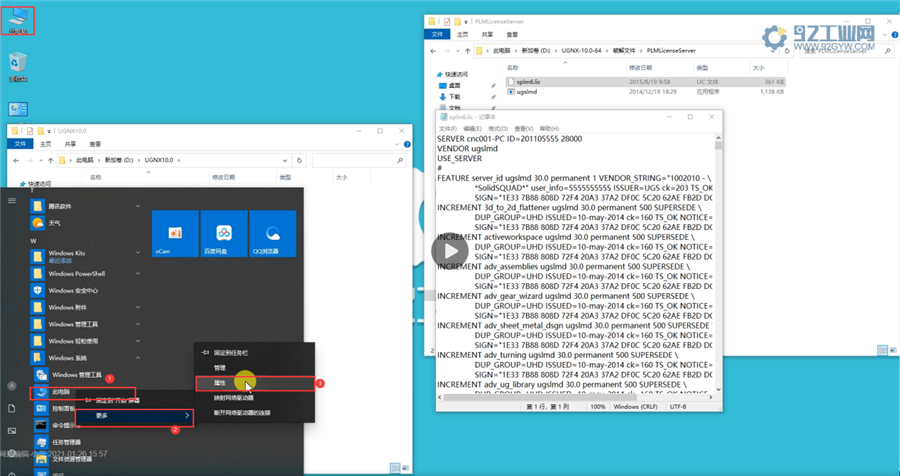Click 新加卷 (D:) breadcrumb in UGNX10.0 window
The width and height of the screenshot is (900, 476).
point(119,161)
